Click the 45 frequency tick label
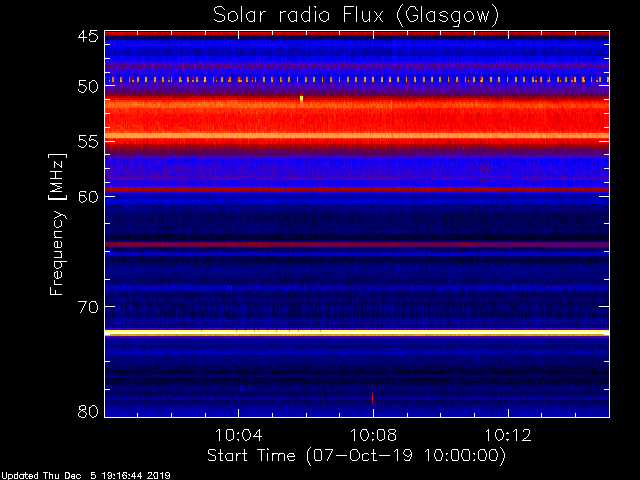Image resolution: width=640 pixels, height=480 pixels. [88, 36]
